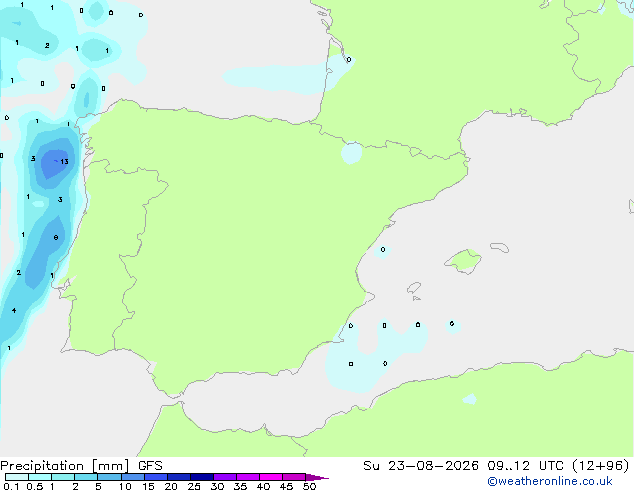Select the 0.1–0.5 mm legend color swatch
The image size is (634, 490).
17,477
